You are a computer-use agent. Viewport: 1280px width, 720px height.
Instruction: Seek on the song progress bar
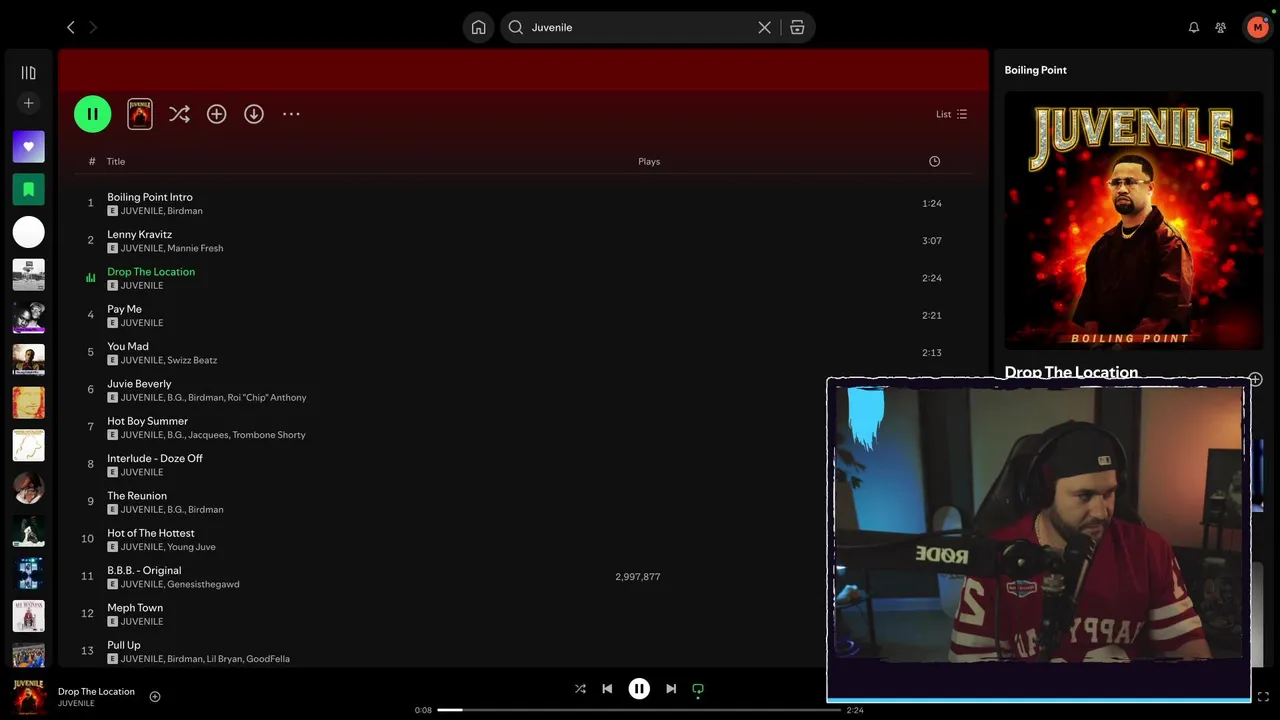(639, 710)
